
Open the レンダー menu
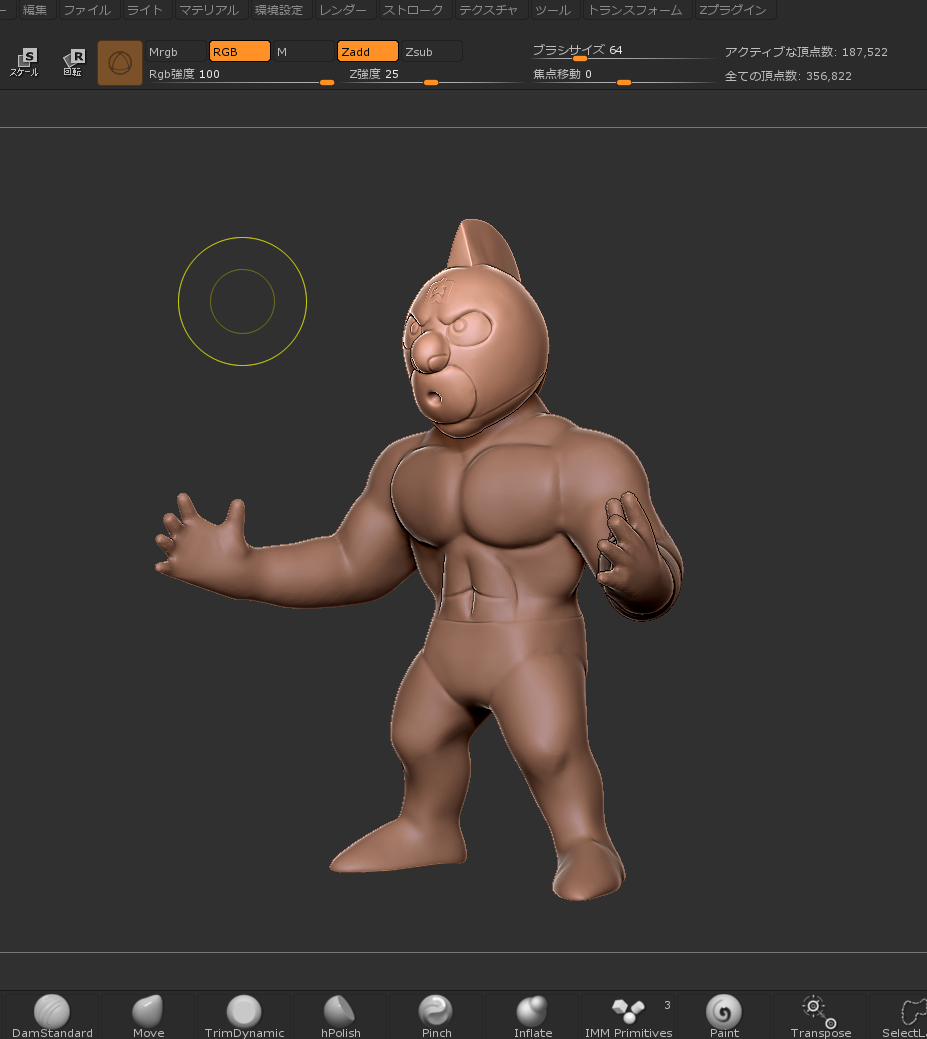pos(343,10)
